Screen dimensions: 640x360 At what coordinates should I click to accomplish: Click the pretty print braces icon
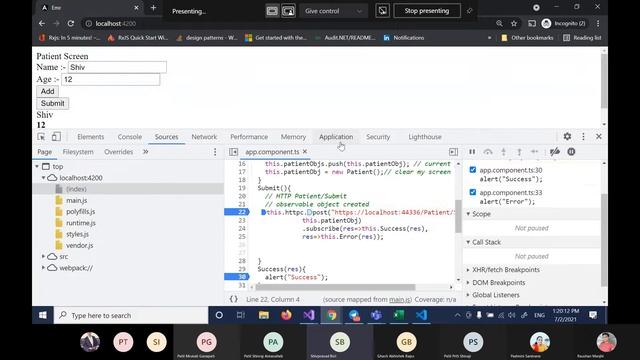[233, 299]
